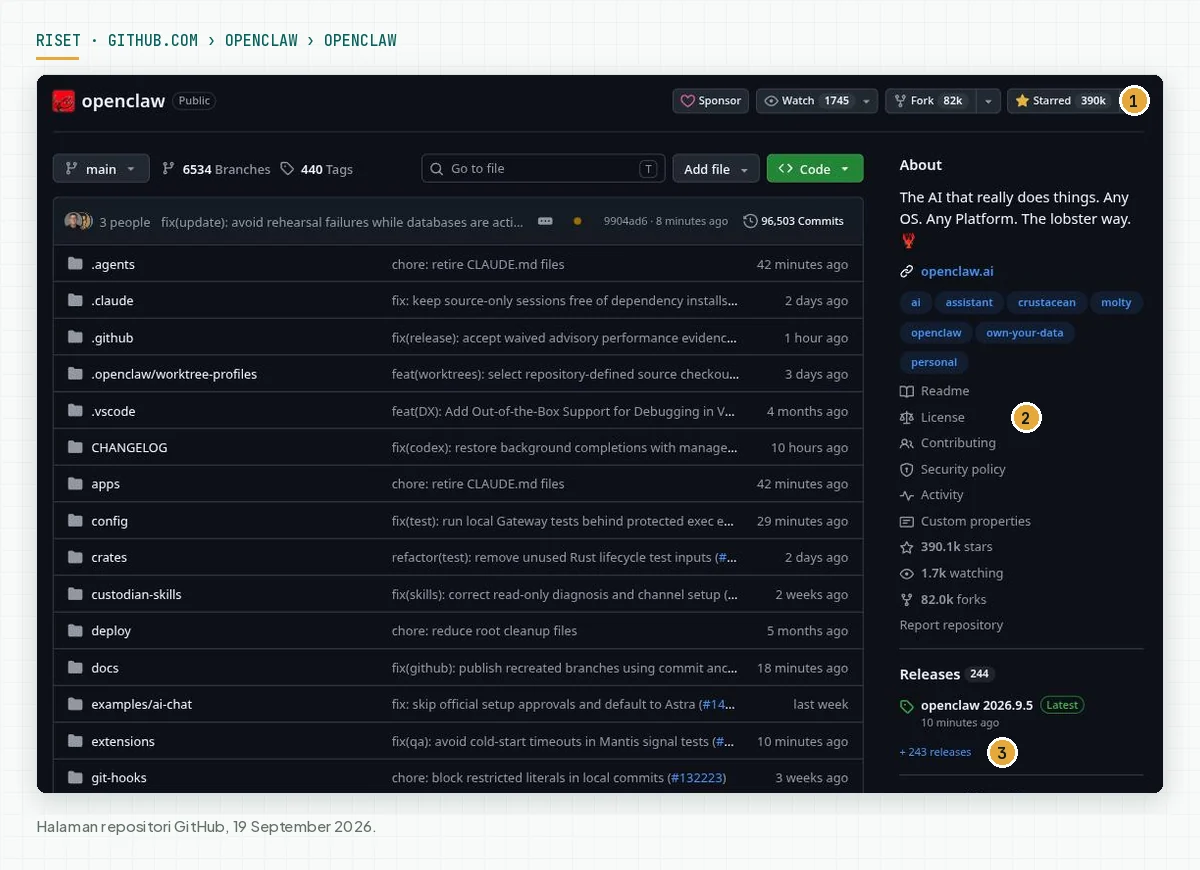This screenshot has width=1200, height=870.
Task: Focus the Go to file search field
Action: point(543,169)
